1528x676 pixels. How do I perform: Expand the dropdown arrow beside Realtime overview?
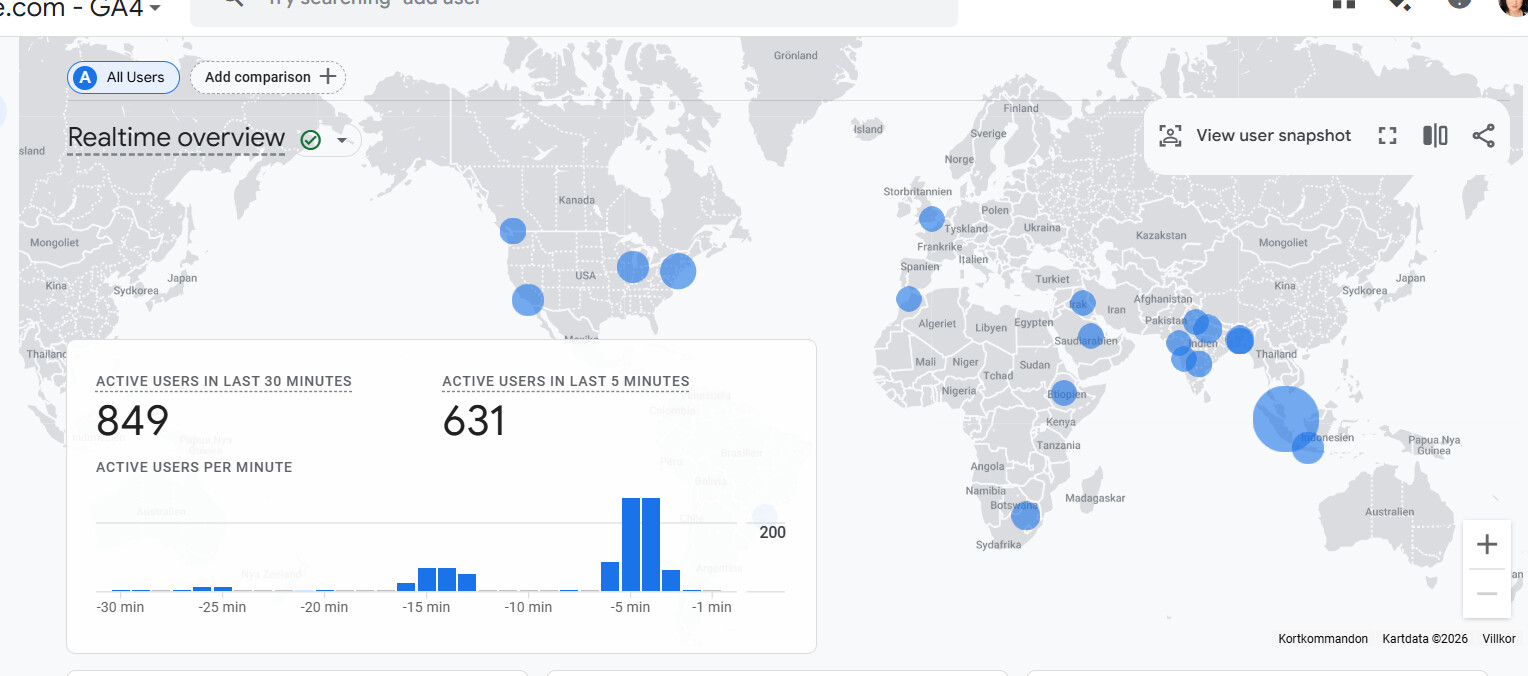pos(342,140)
